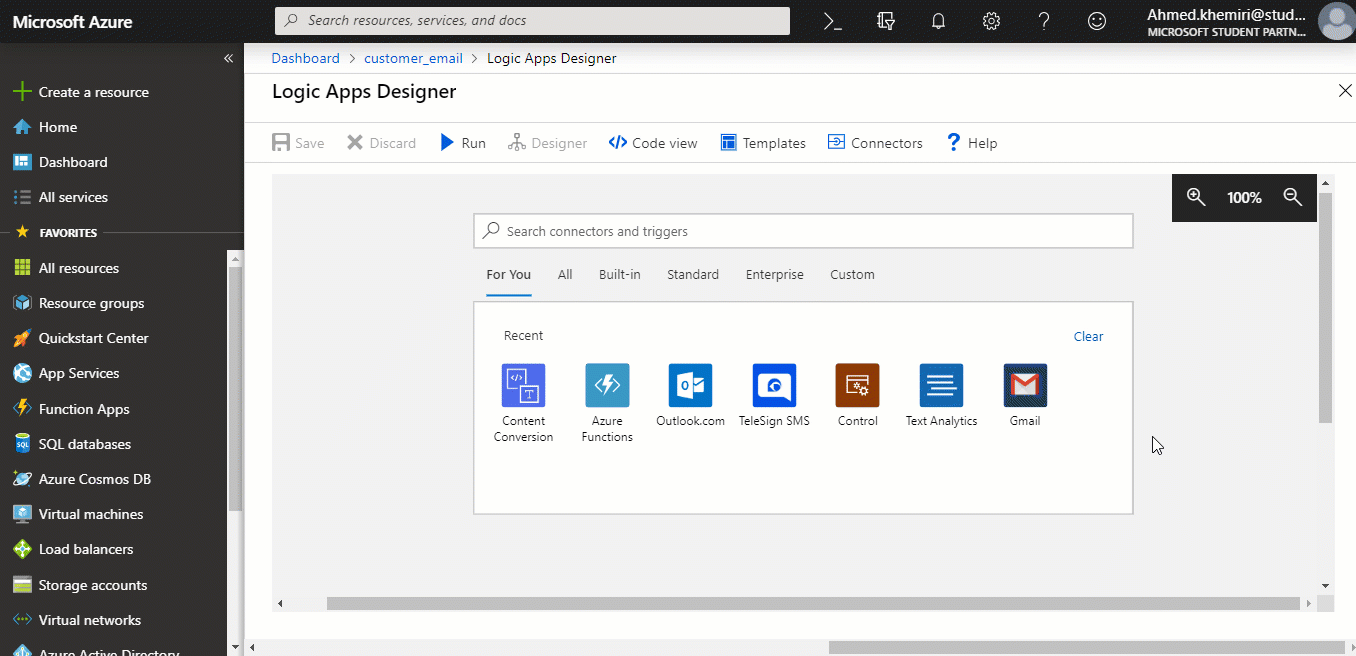Click the FAVORITES header label
Viewport: 1356px width, 656px height.
pos(68,233)
